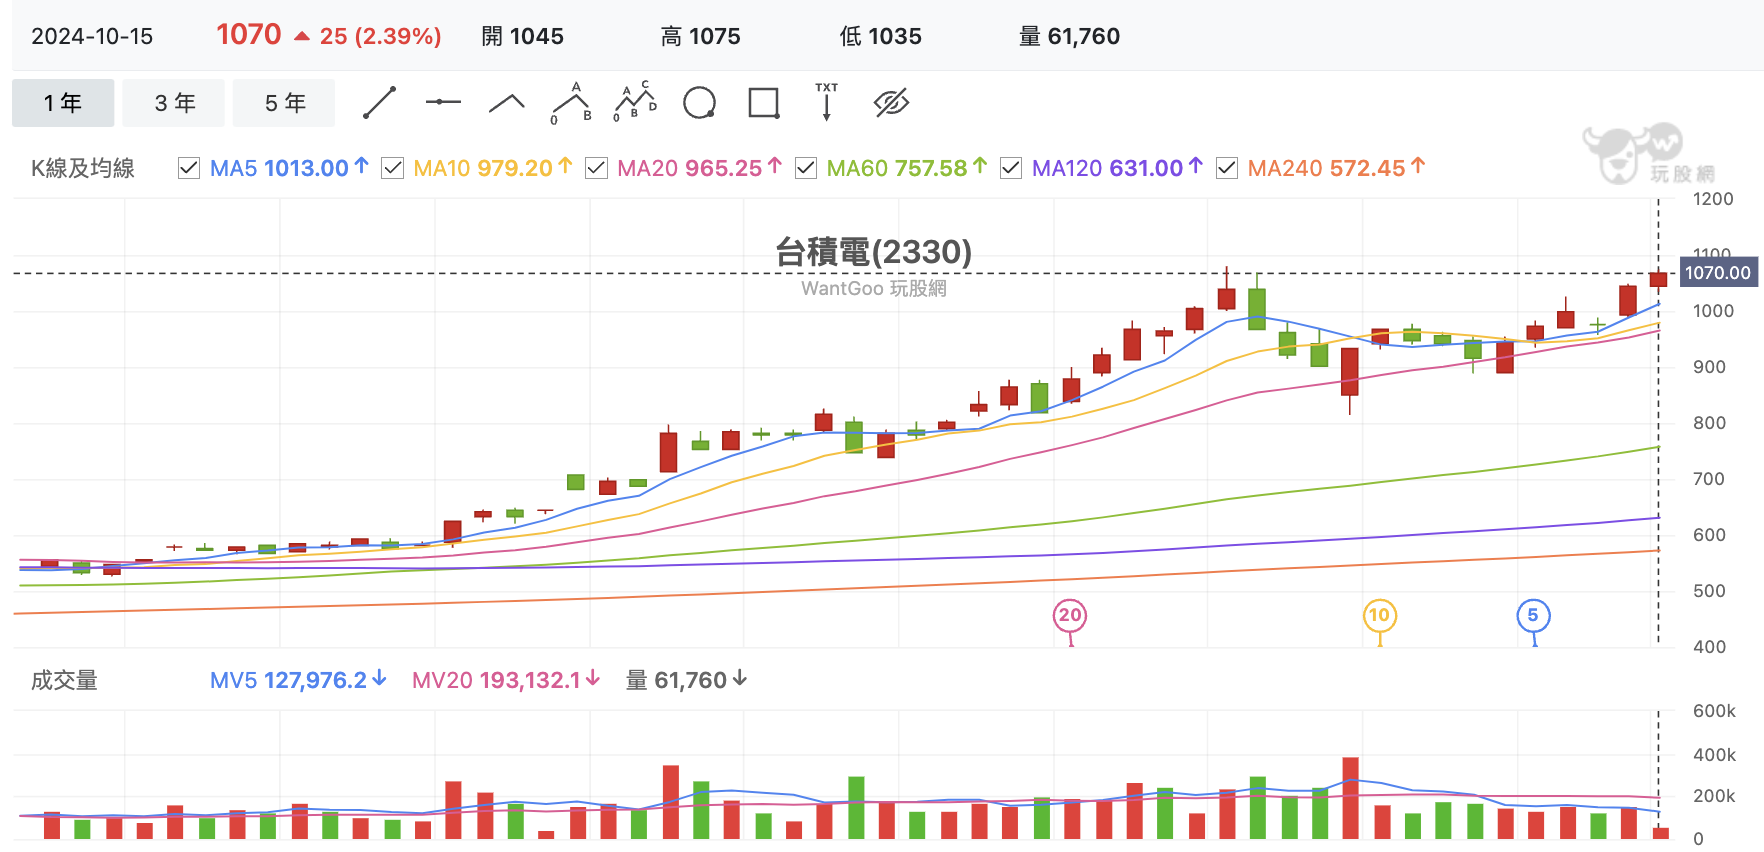The image size is (1764, 852).
Task: Pick the rectangle drawing tool
Action: (764, 103)
